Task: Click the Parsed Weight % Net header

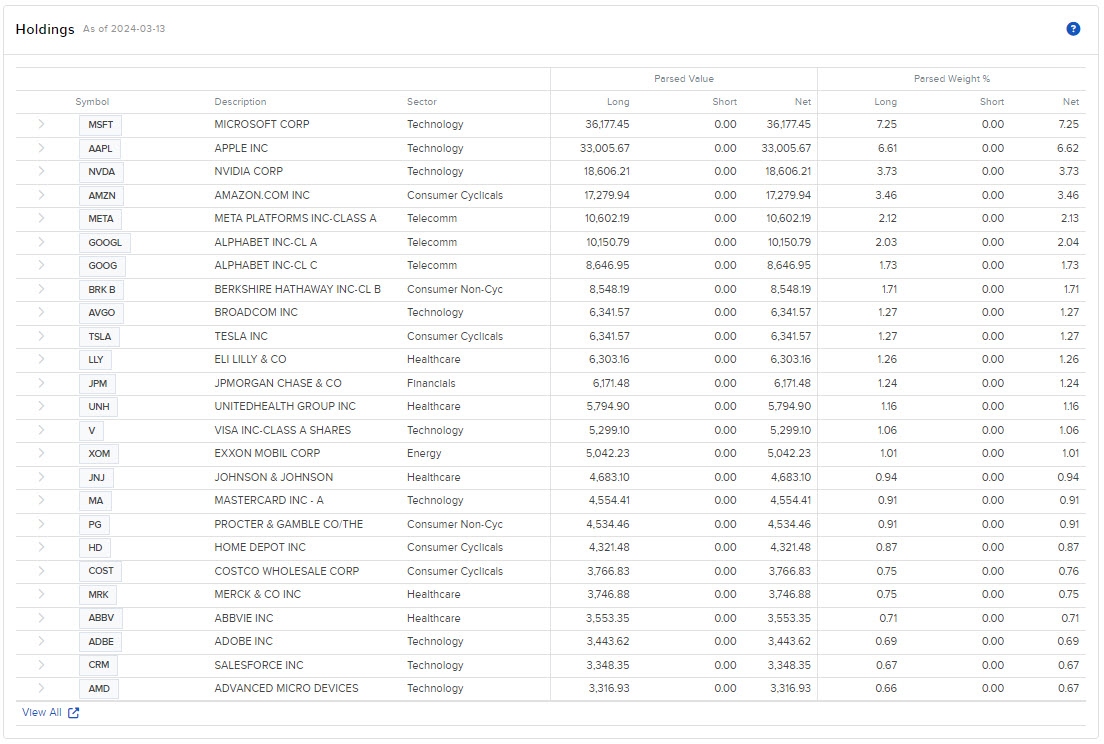Action: pyautogui.click(x=1071, y=102)
